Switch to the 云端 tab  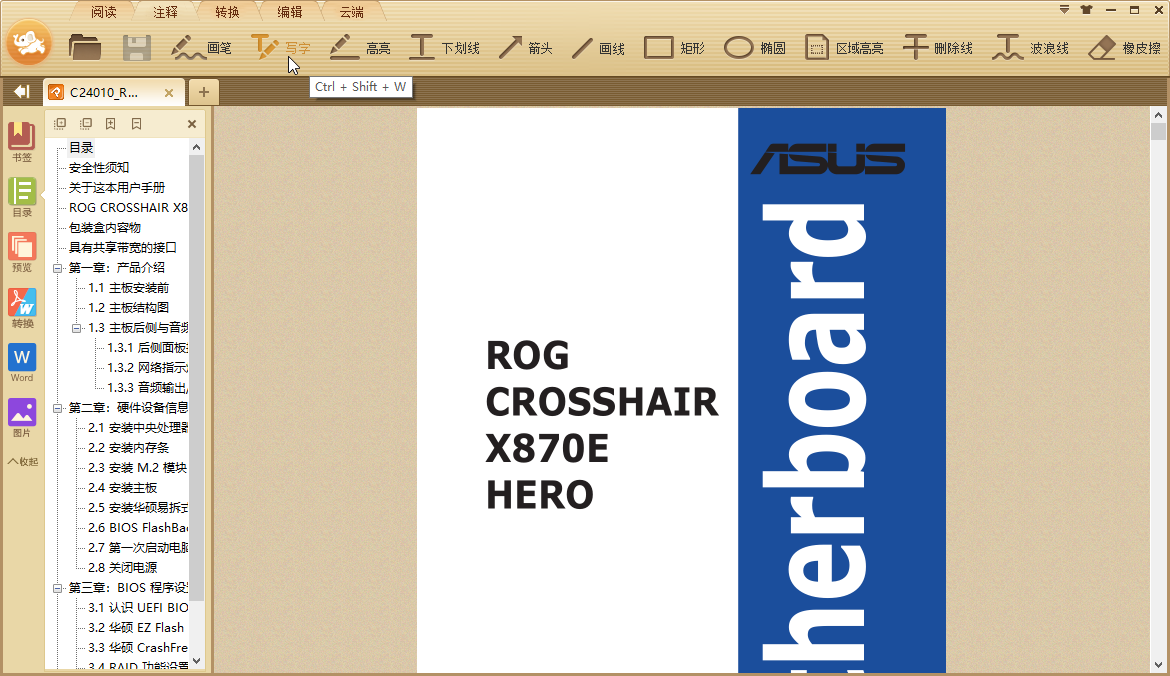click(351, 12)
